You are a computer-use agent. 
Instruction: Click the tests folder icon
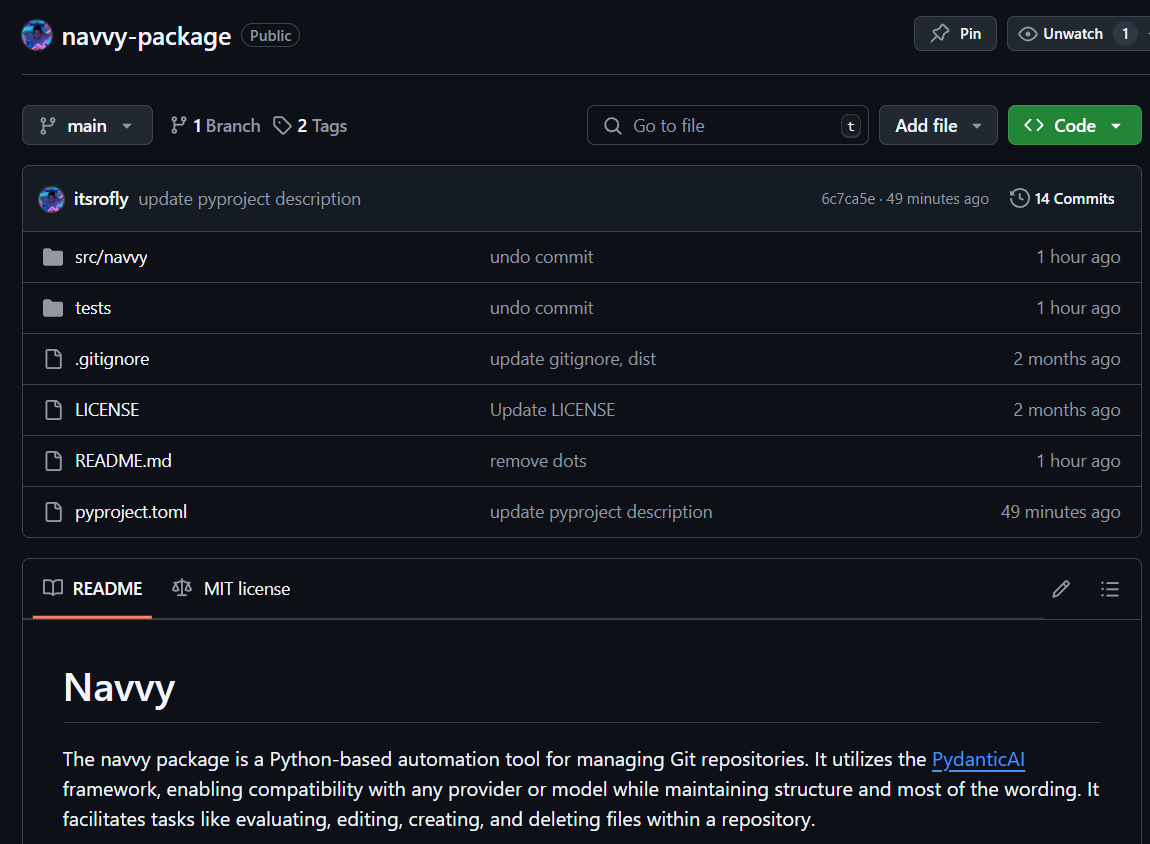pos(53,309)
